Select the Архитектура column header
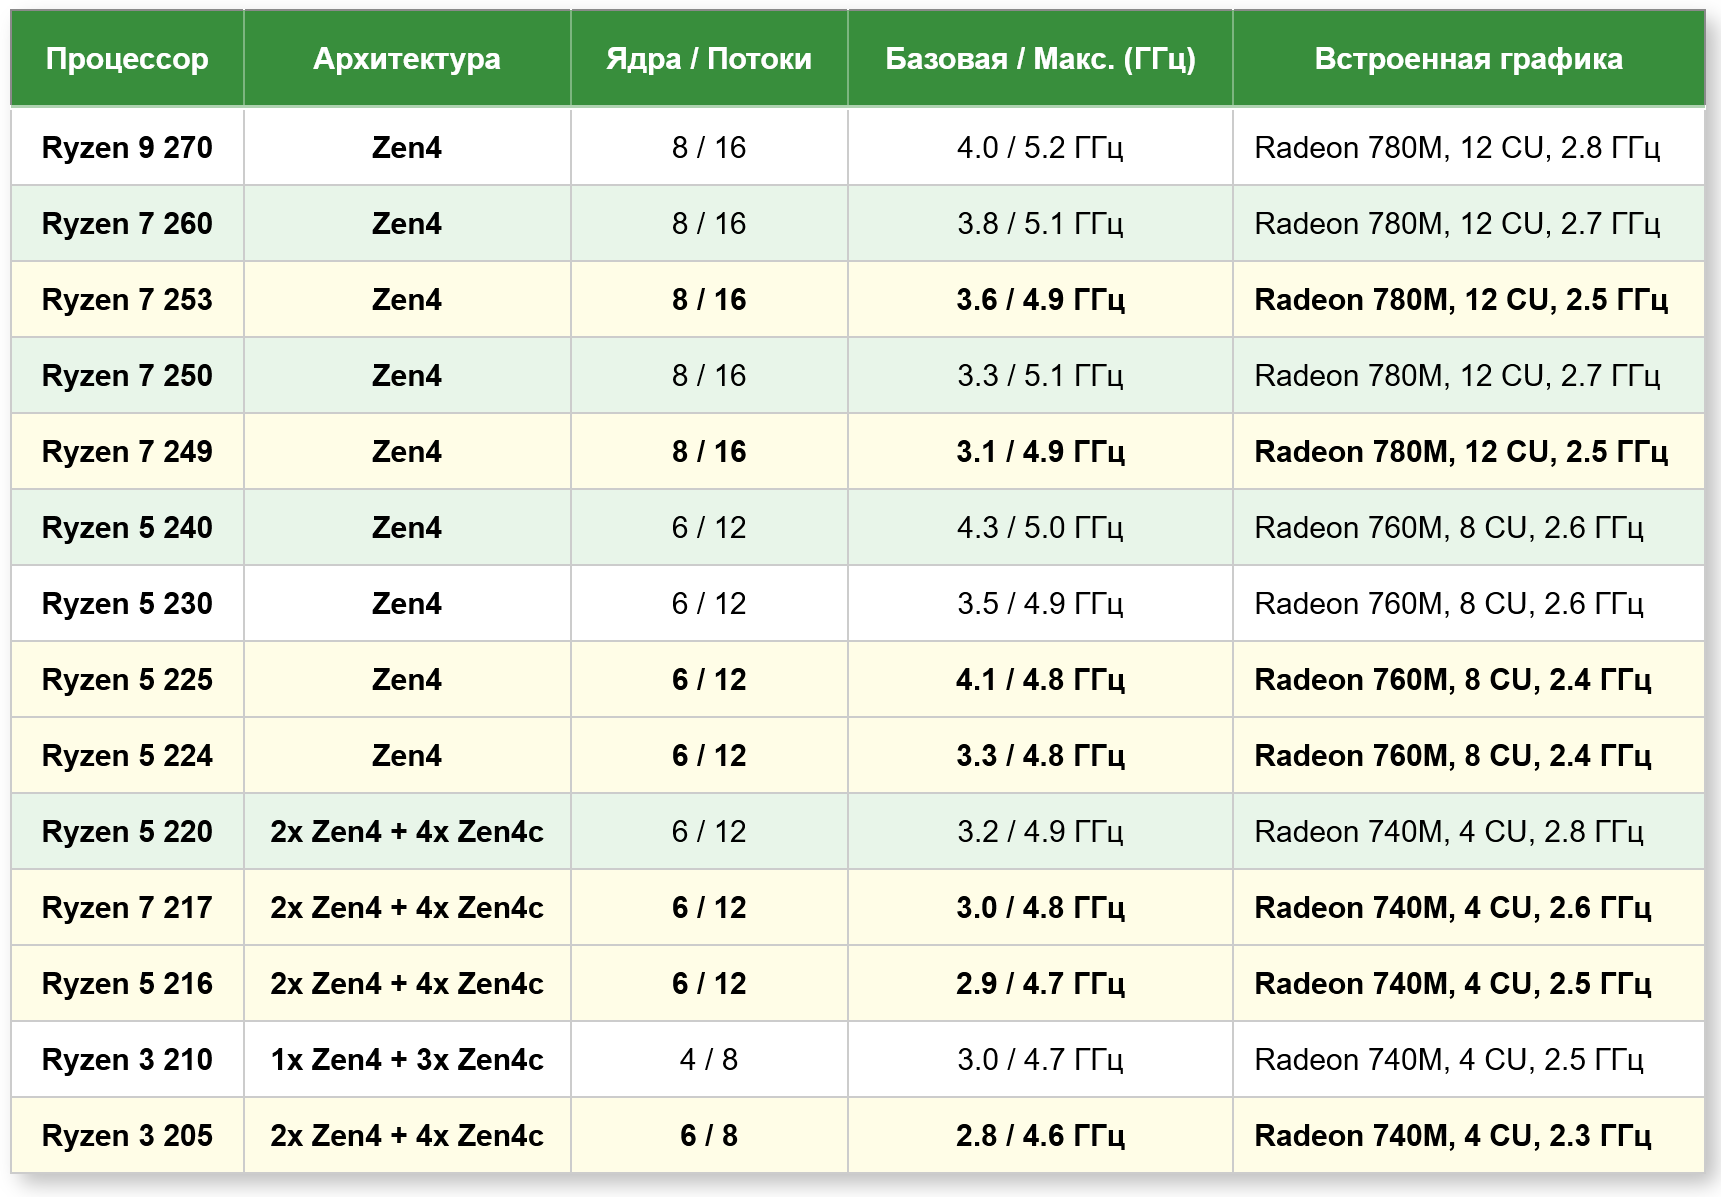Image resolution: width=1721 pixels, height=1197 pixels. 407,59
